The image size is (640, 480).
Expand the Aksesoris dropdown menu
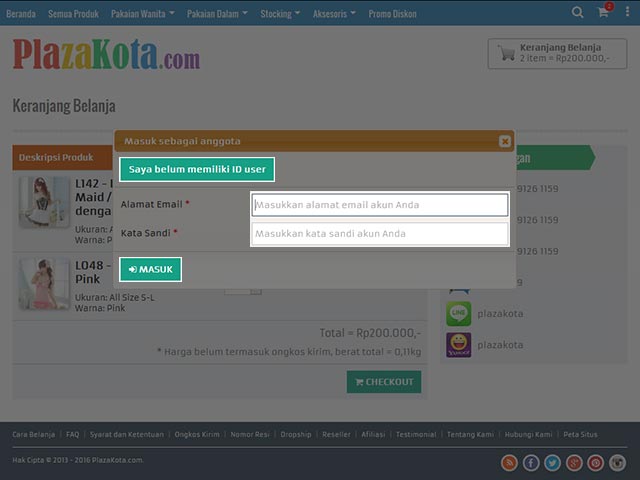point(335,14)
